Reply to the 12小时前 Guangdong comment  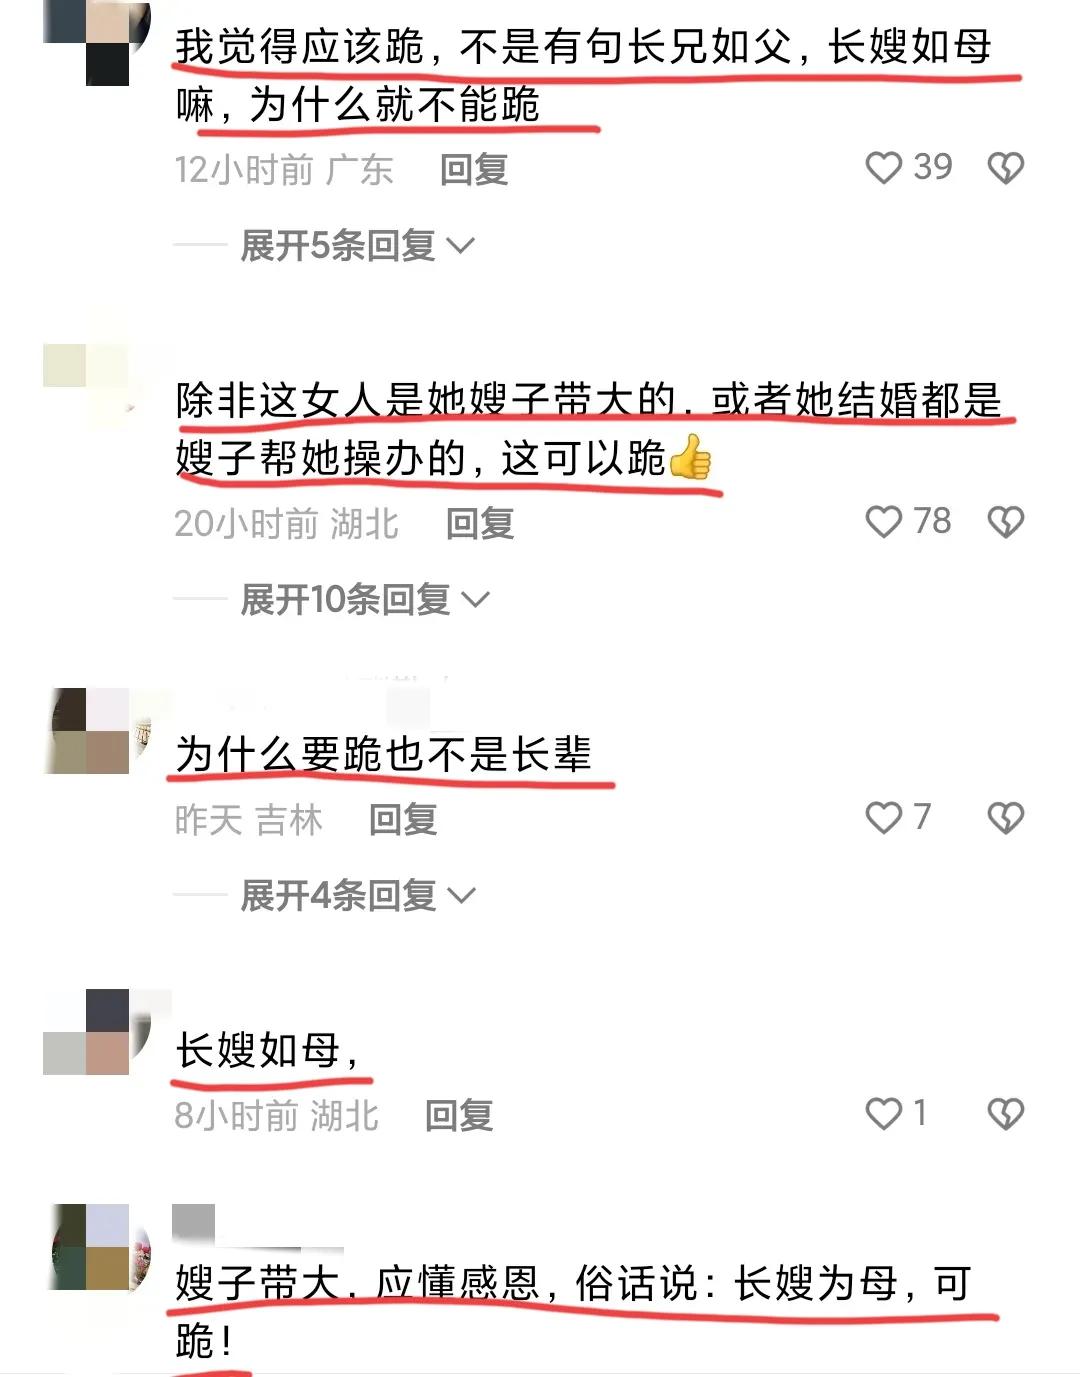[x=474, y=170]
